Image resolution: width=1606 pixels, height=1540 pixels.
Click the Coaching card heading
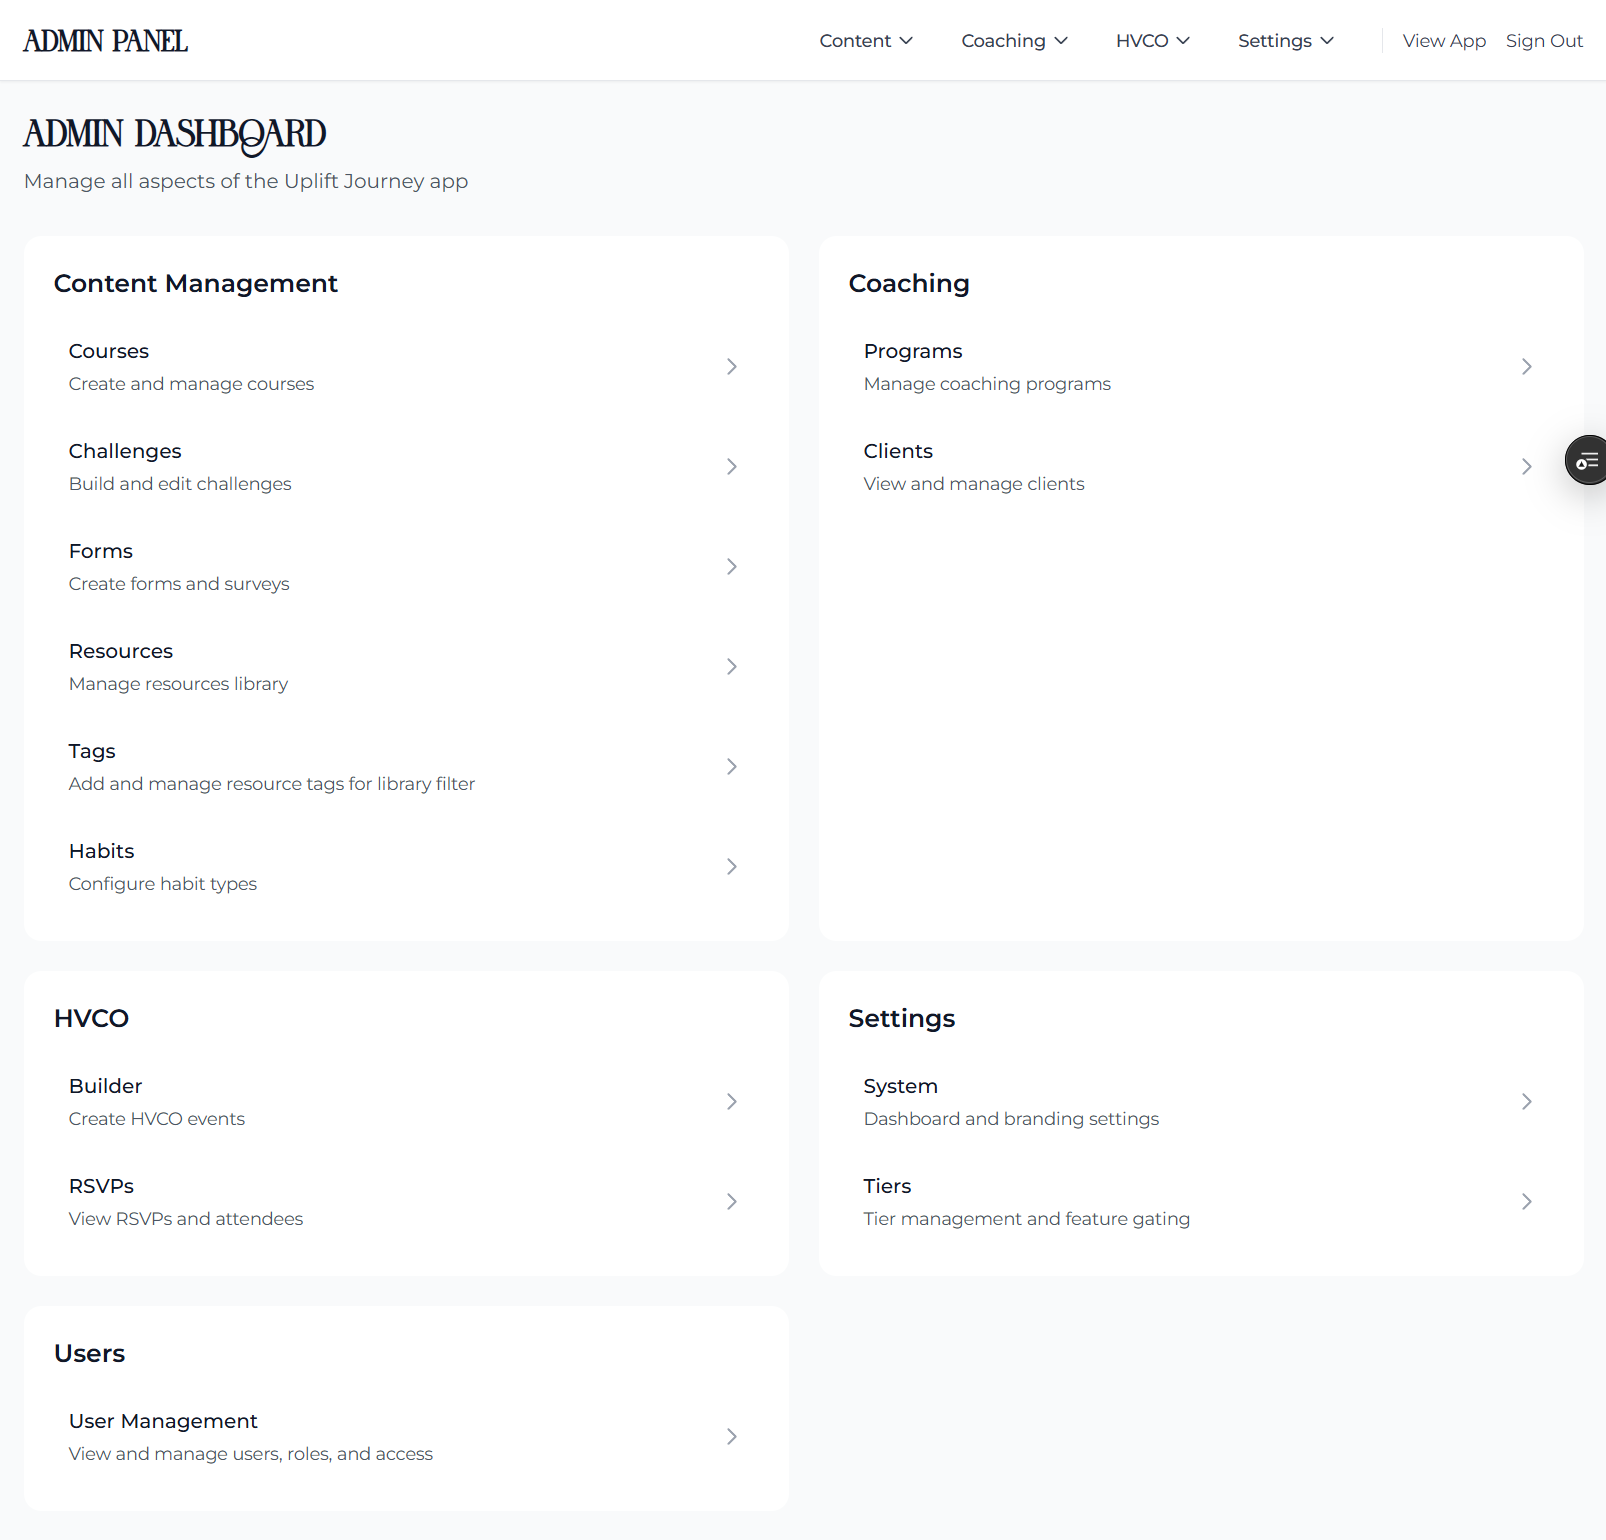[x=909, y=284]
